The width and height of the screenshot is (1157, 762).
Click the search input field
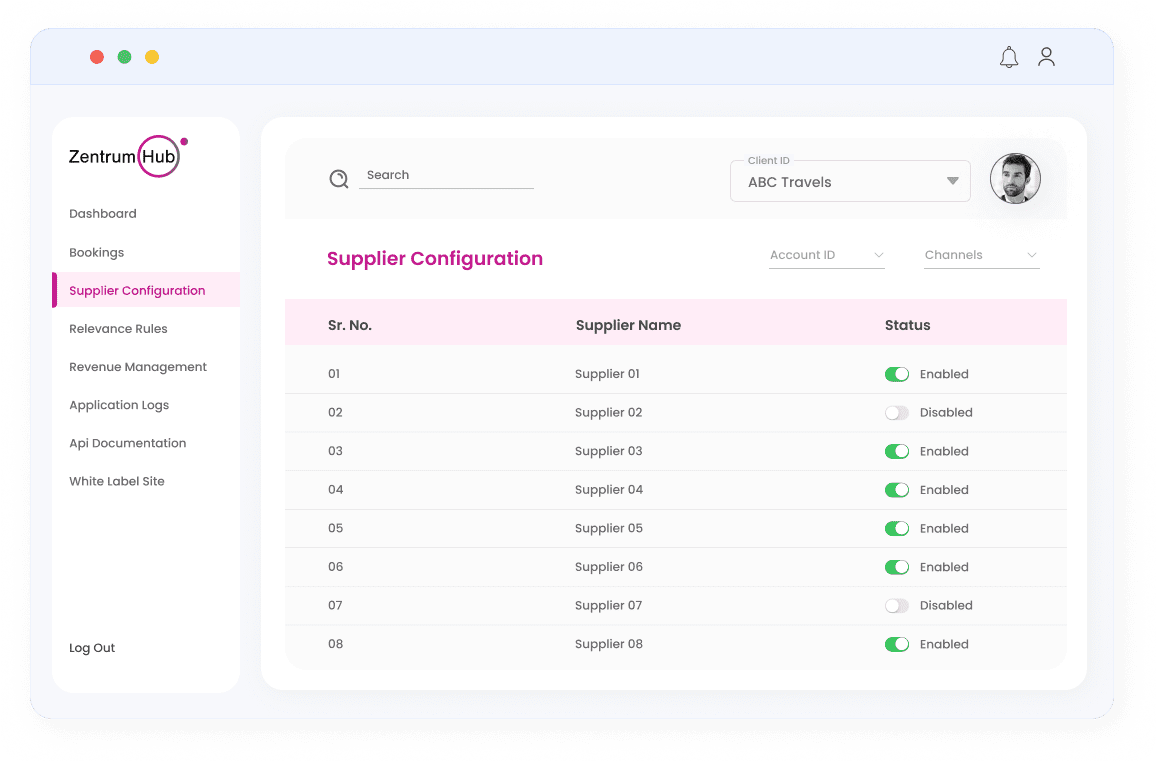(x=447, y=175)
